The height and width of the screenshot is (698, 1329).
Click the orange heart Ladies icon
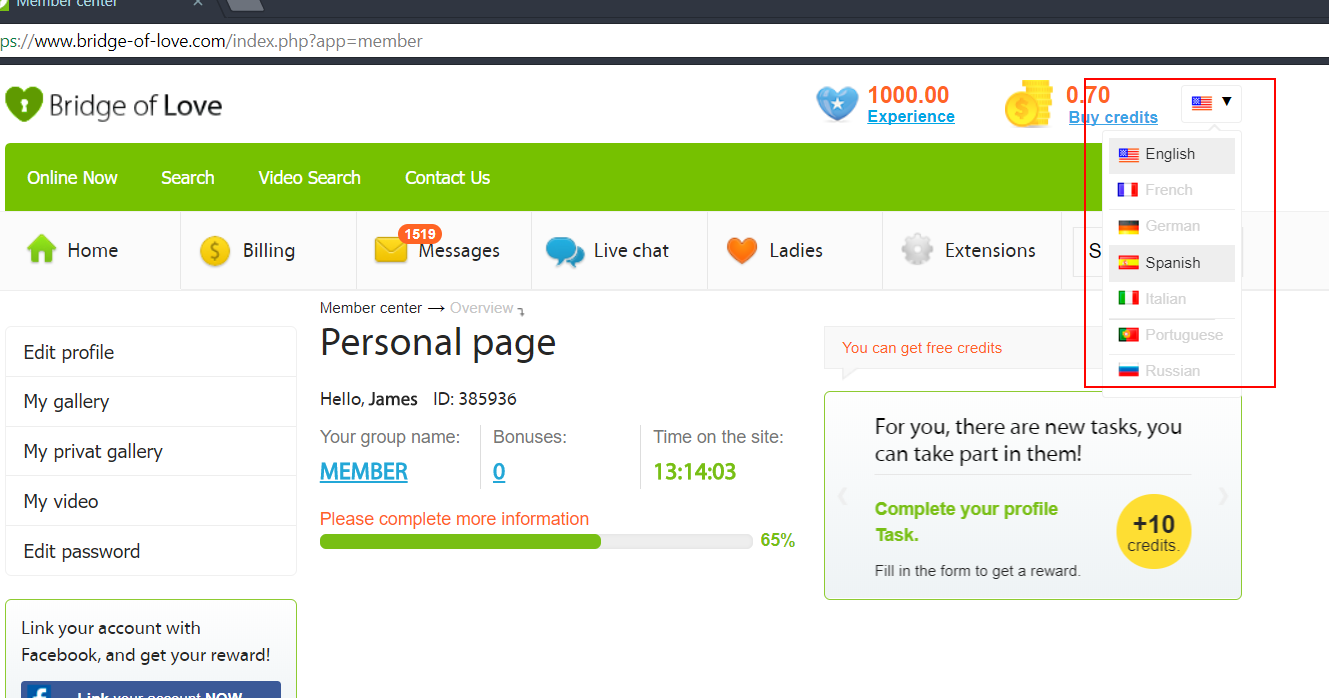(742, 250)
